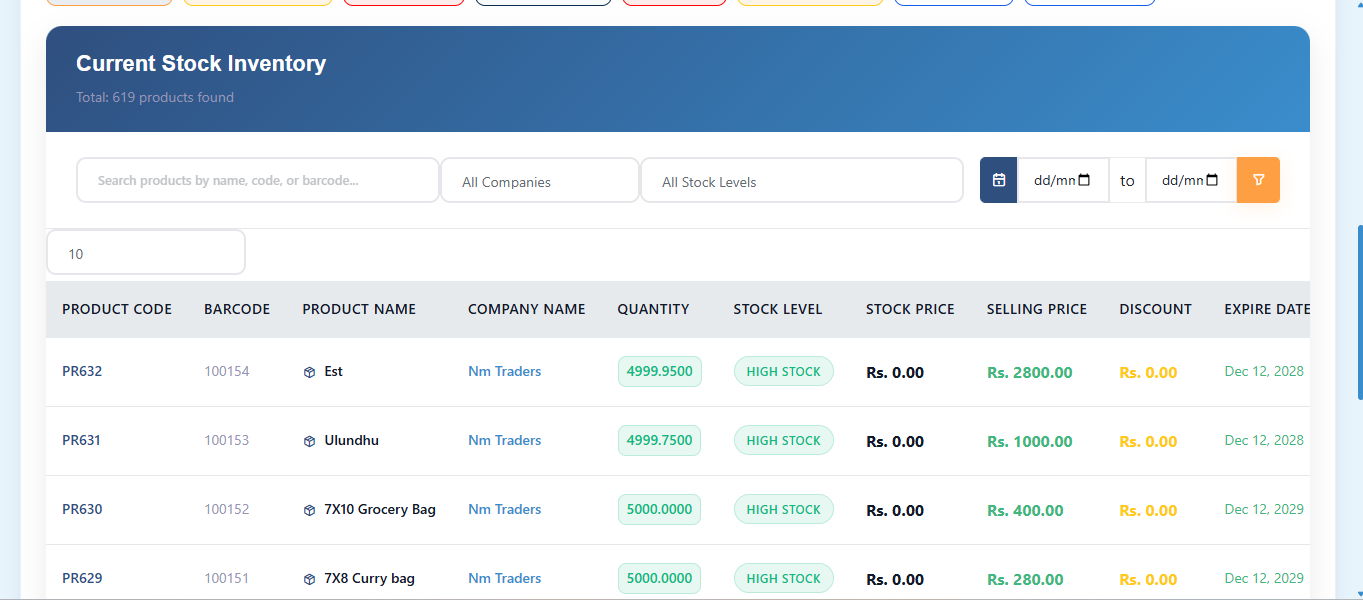Click selling price Rs. 400.00

1025,510
